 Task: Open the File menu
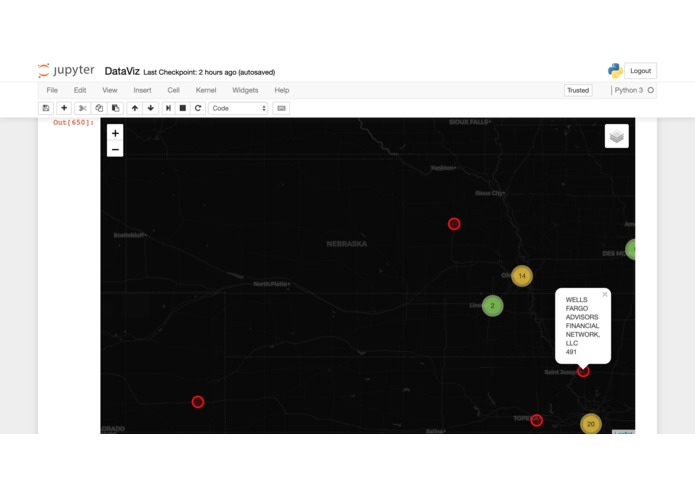pos(52,90)
